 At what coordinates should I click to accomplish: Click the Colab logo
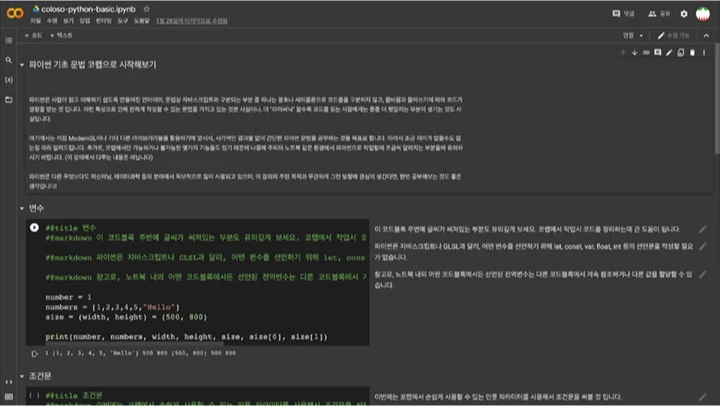coord(15,13)
